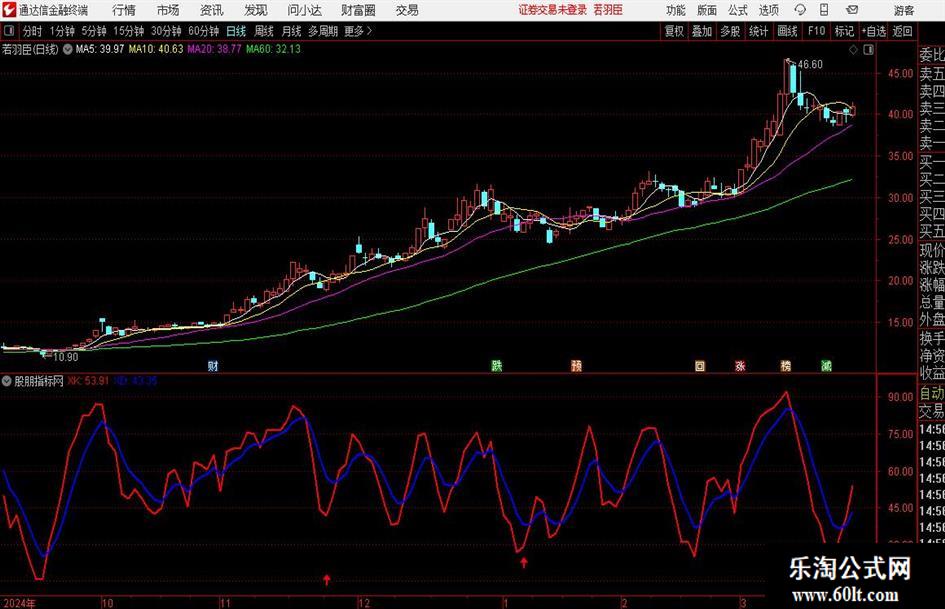This screenshot has width=945, height=609.
Task: Open the mobile phone icon
Action: click(824, 10)
